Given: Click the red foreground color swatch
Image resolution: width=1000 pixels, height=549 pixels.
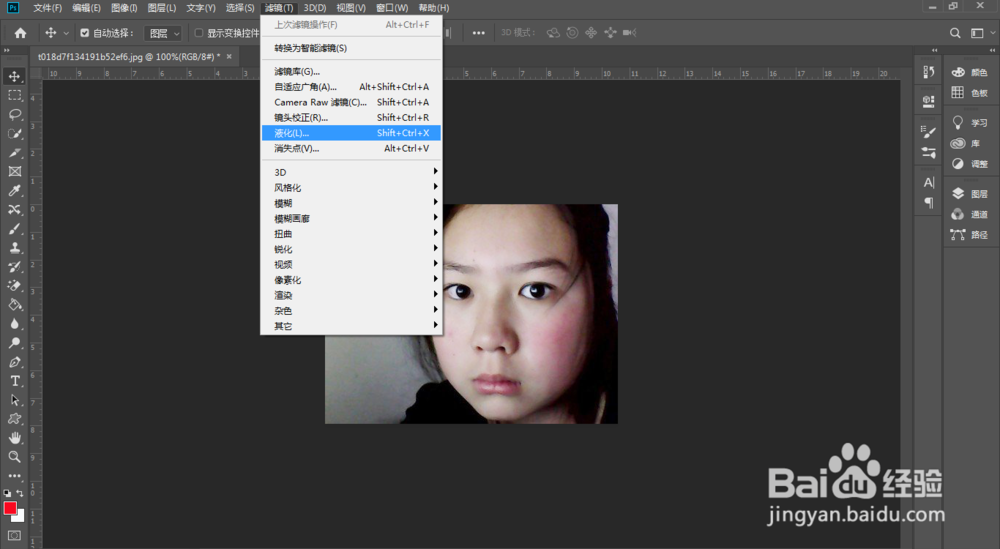Looking at the screenshot, I should (10, 508).
